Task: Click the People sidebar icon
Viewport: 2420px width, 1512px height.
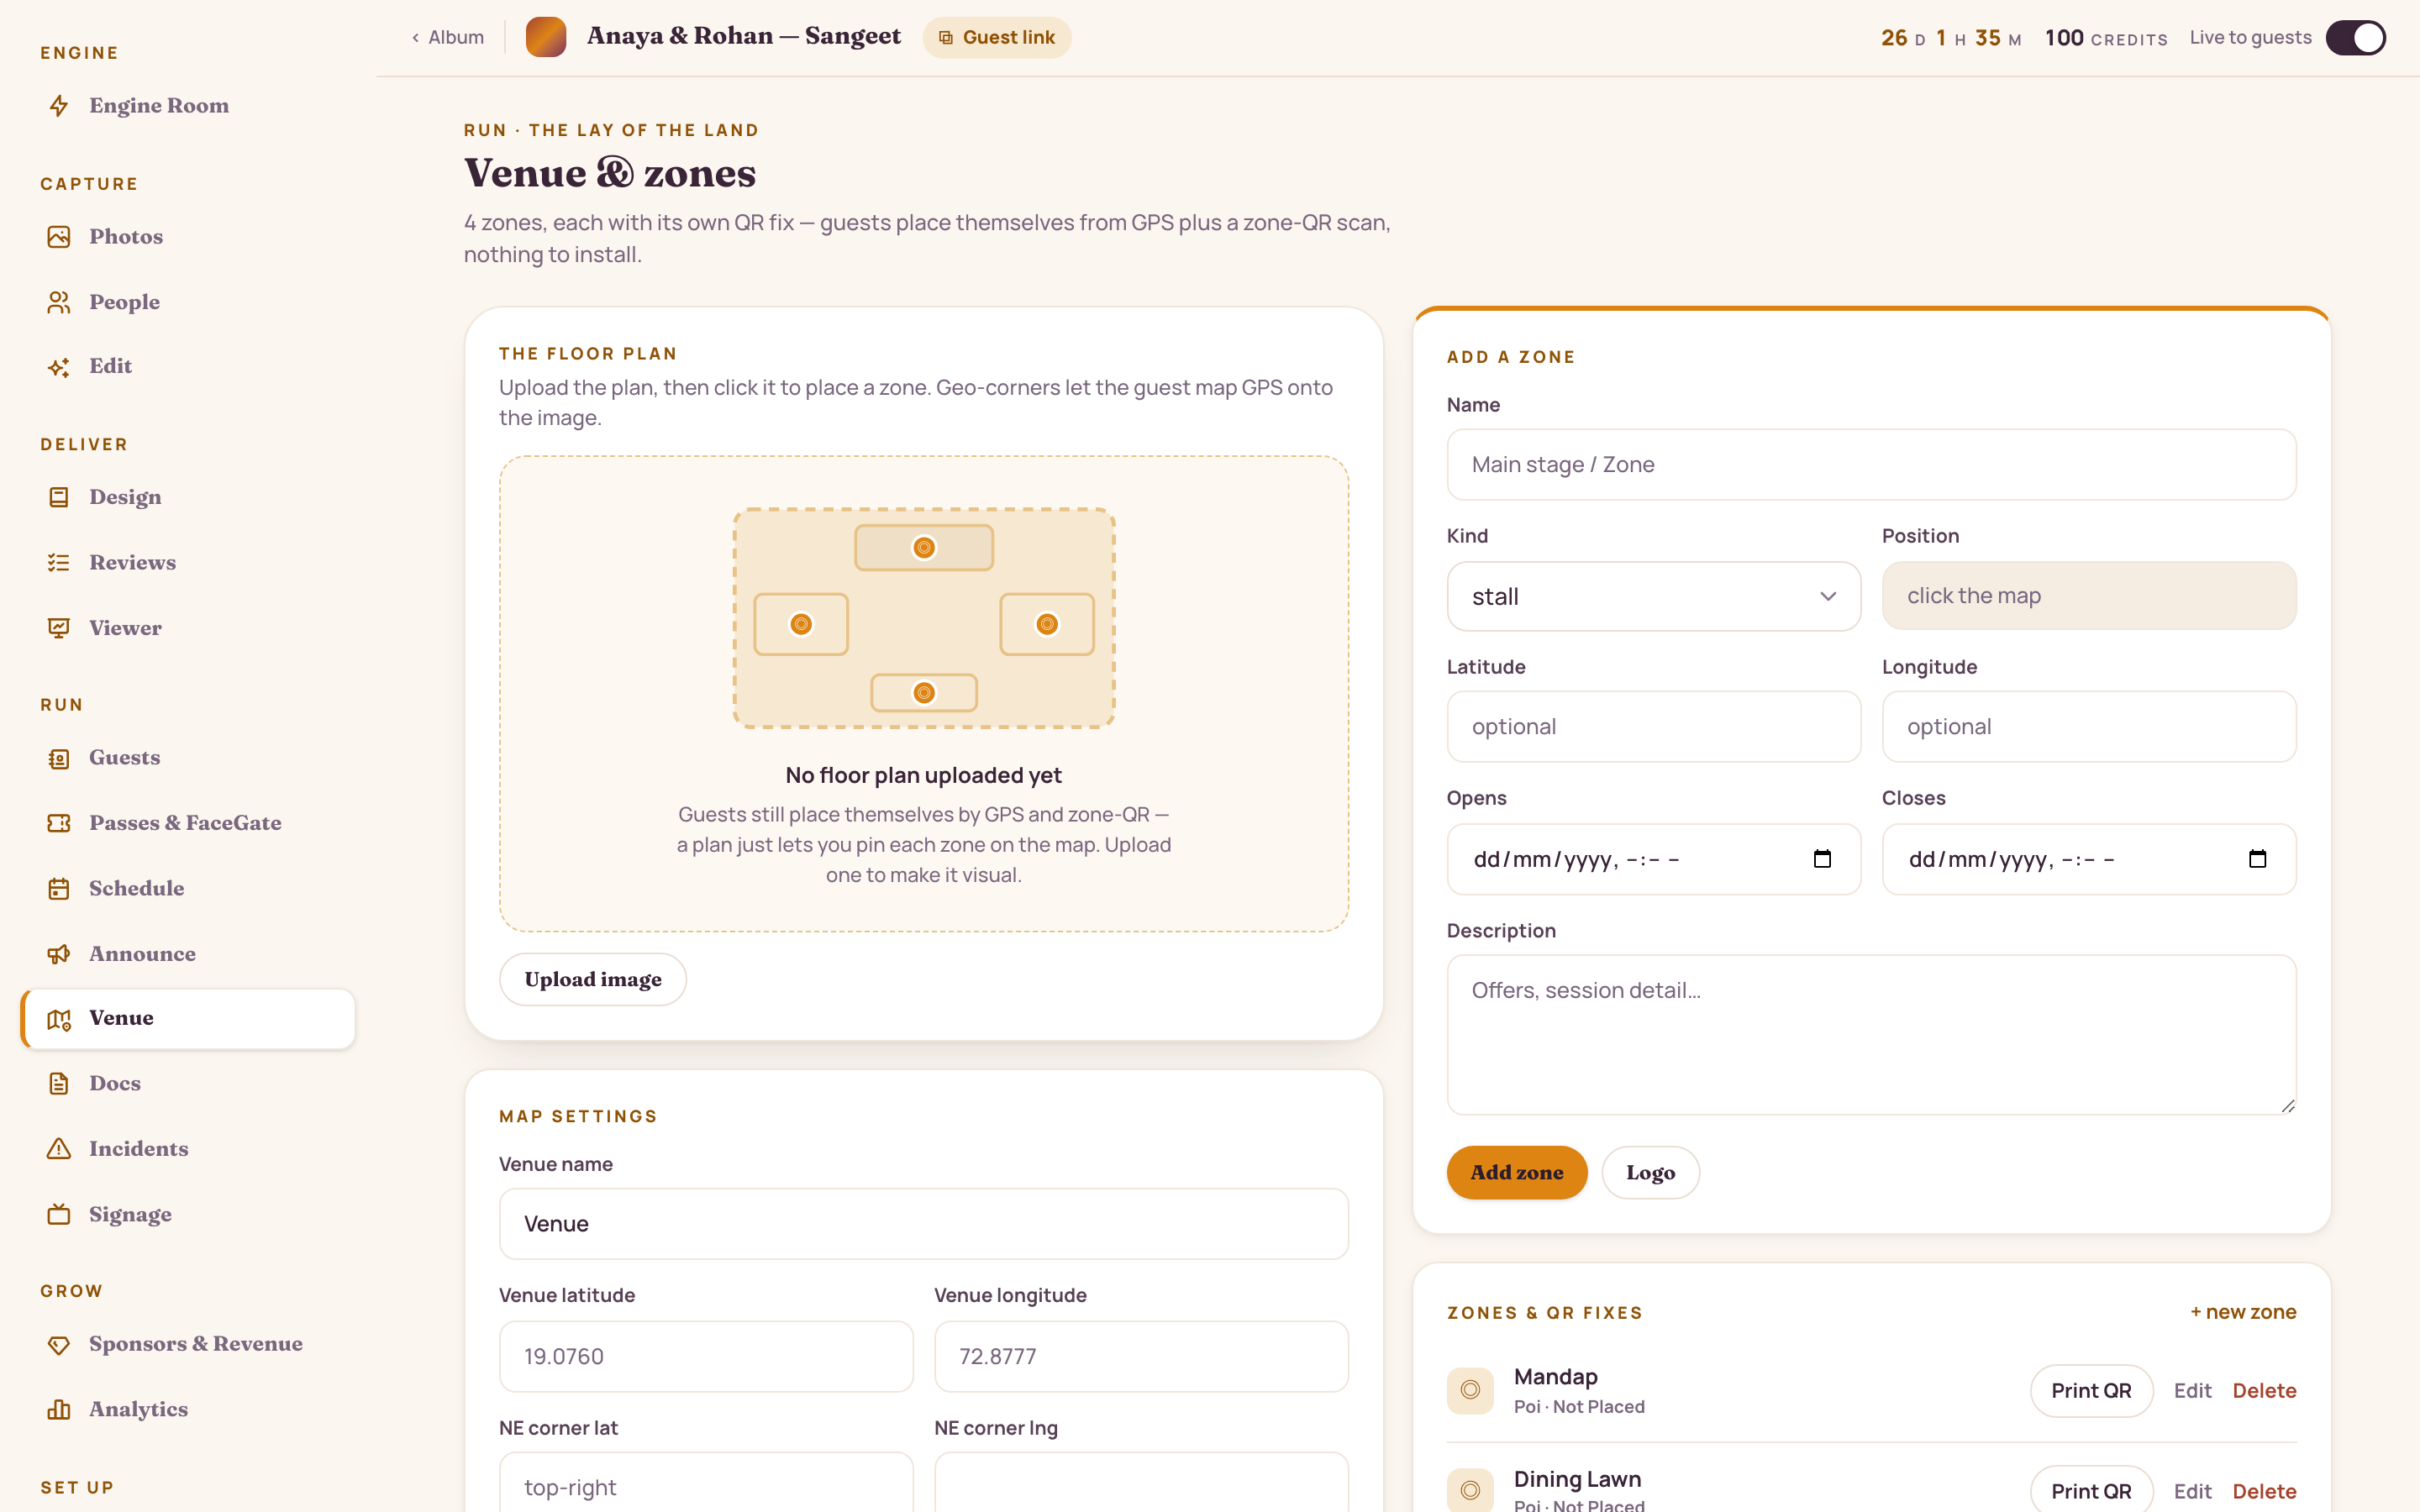Action: pos(59,302)
